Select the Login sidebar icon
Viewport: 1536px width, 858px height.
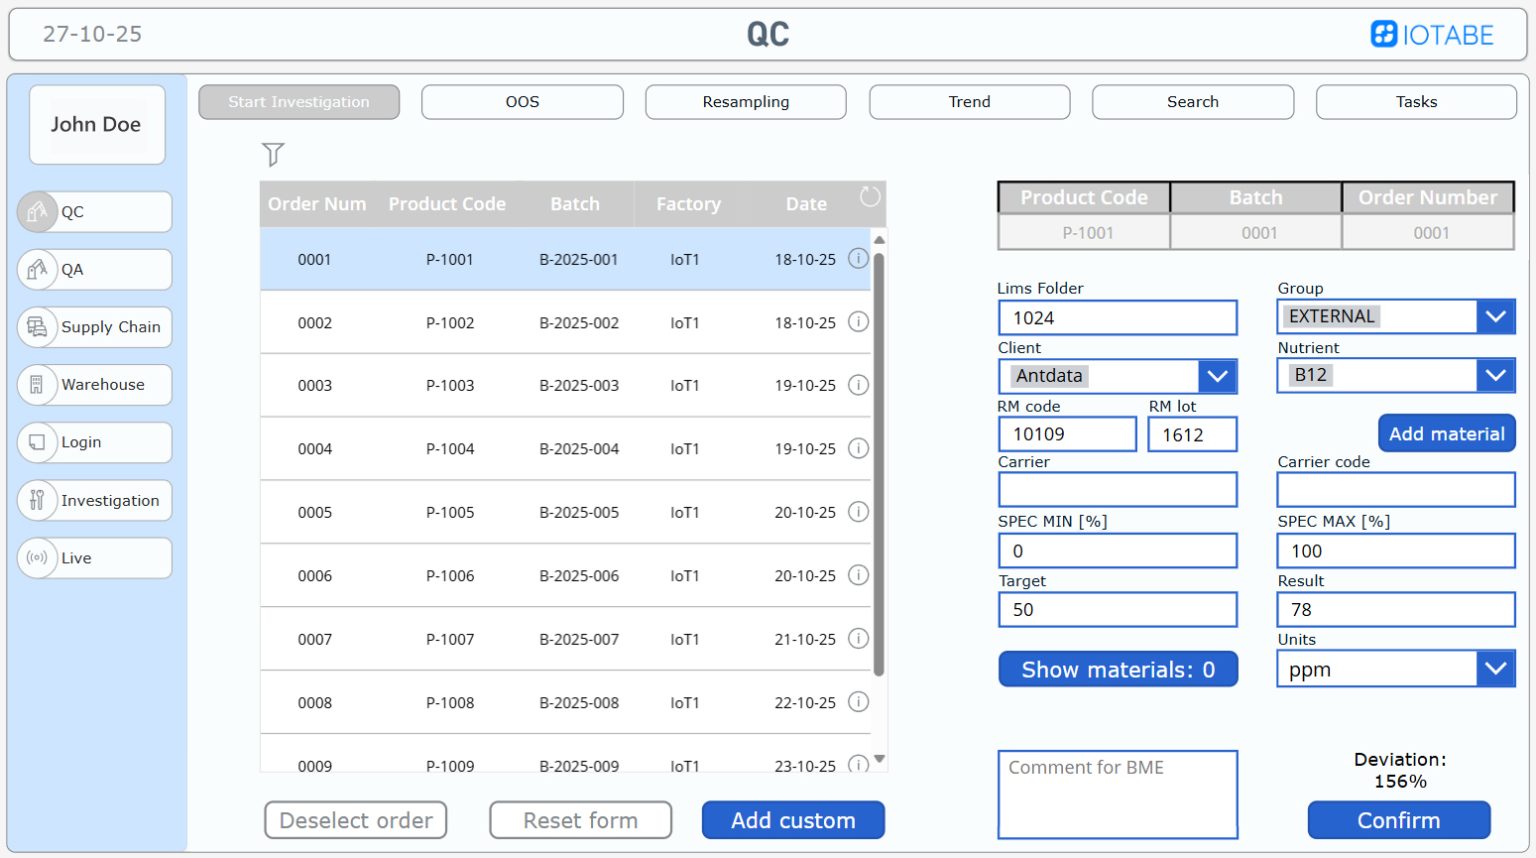click(x=93, y=442)
